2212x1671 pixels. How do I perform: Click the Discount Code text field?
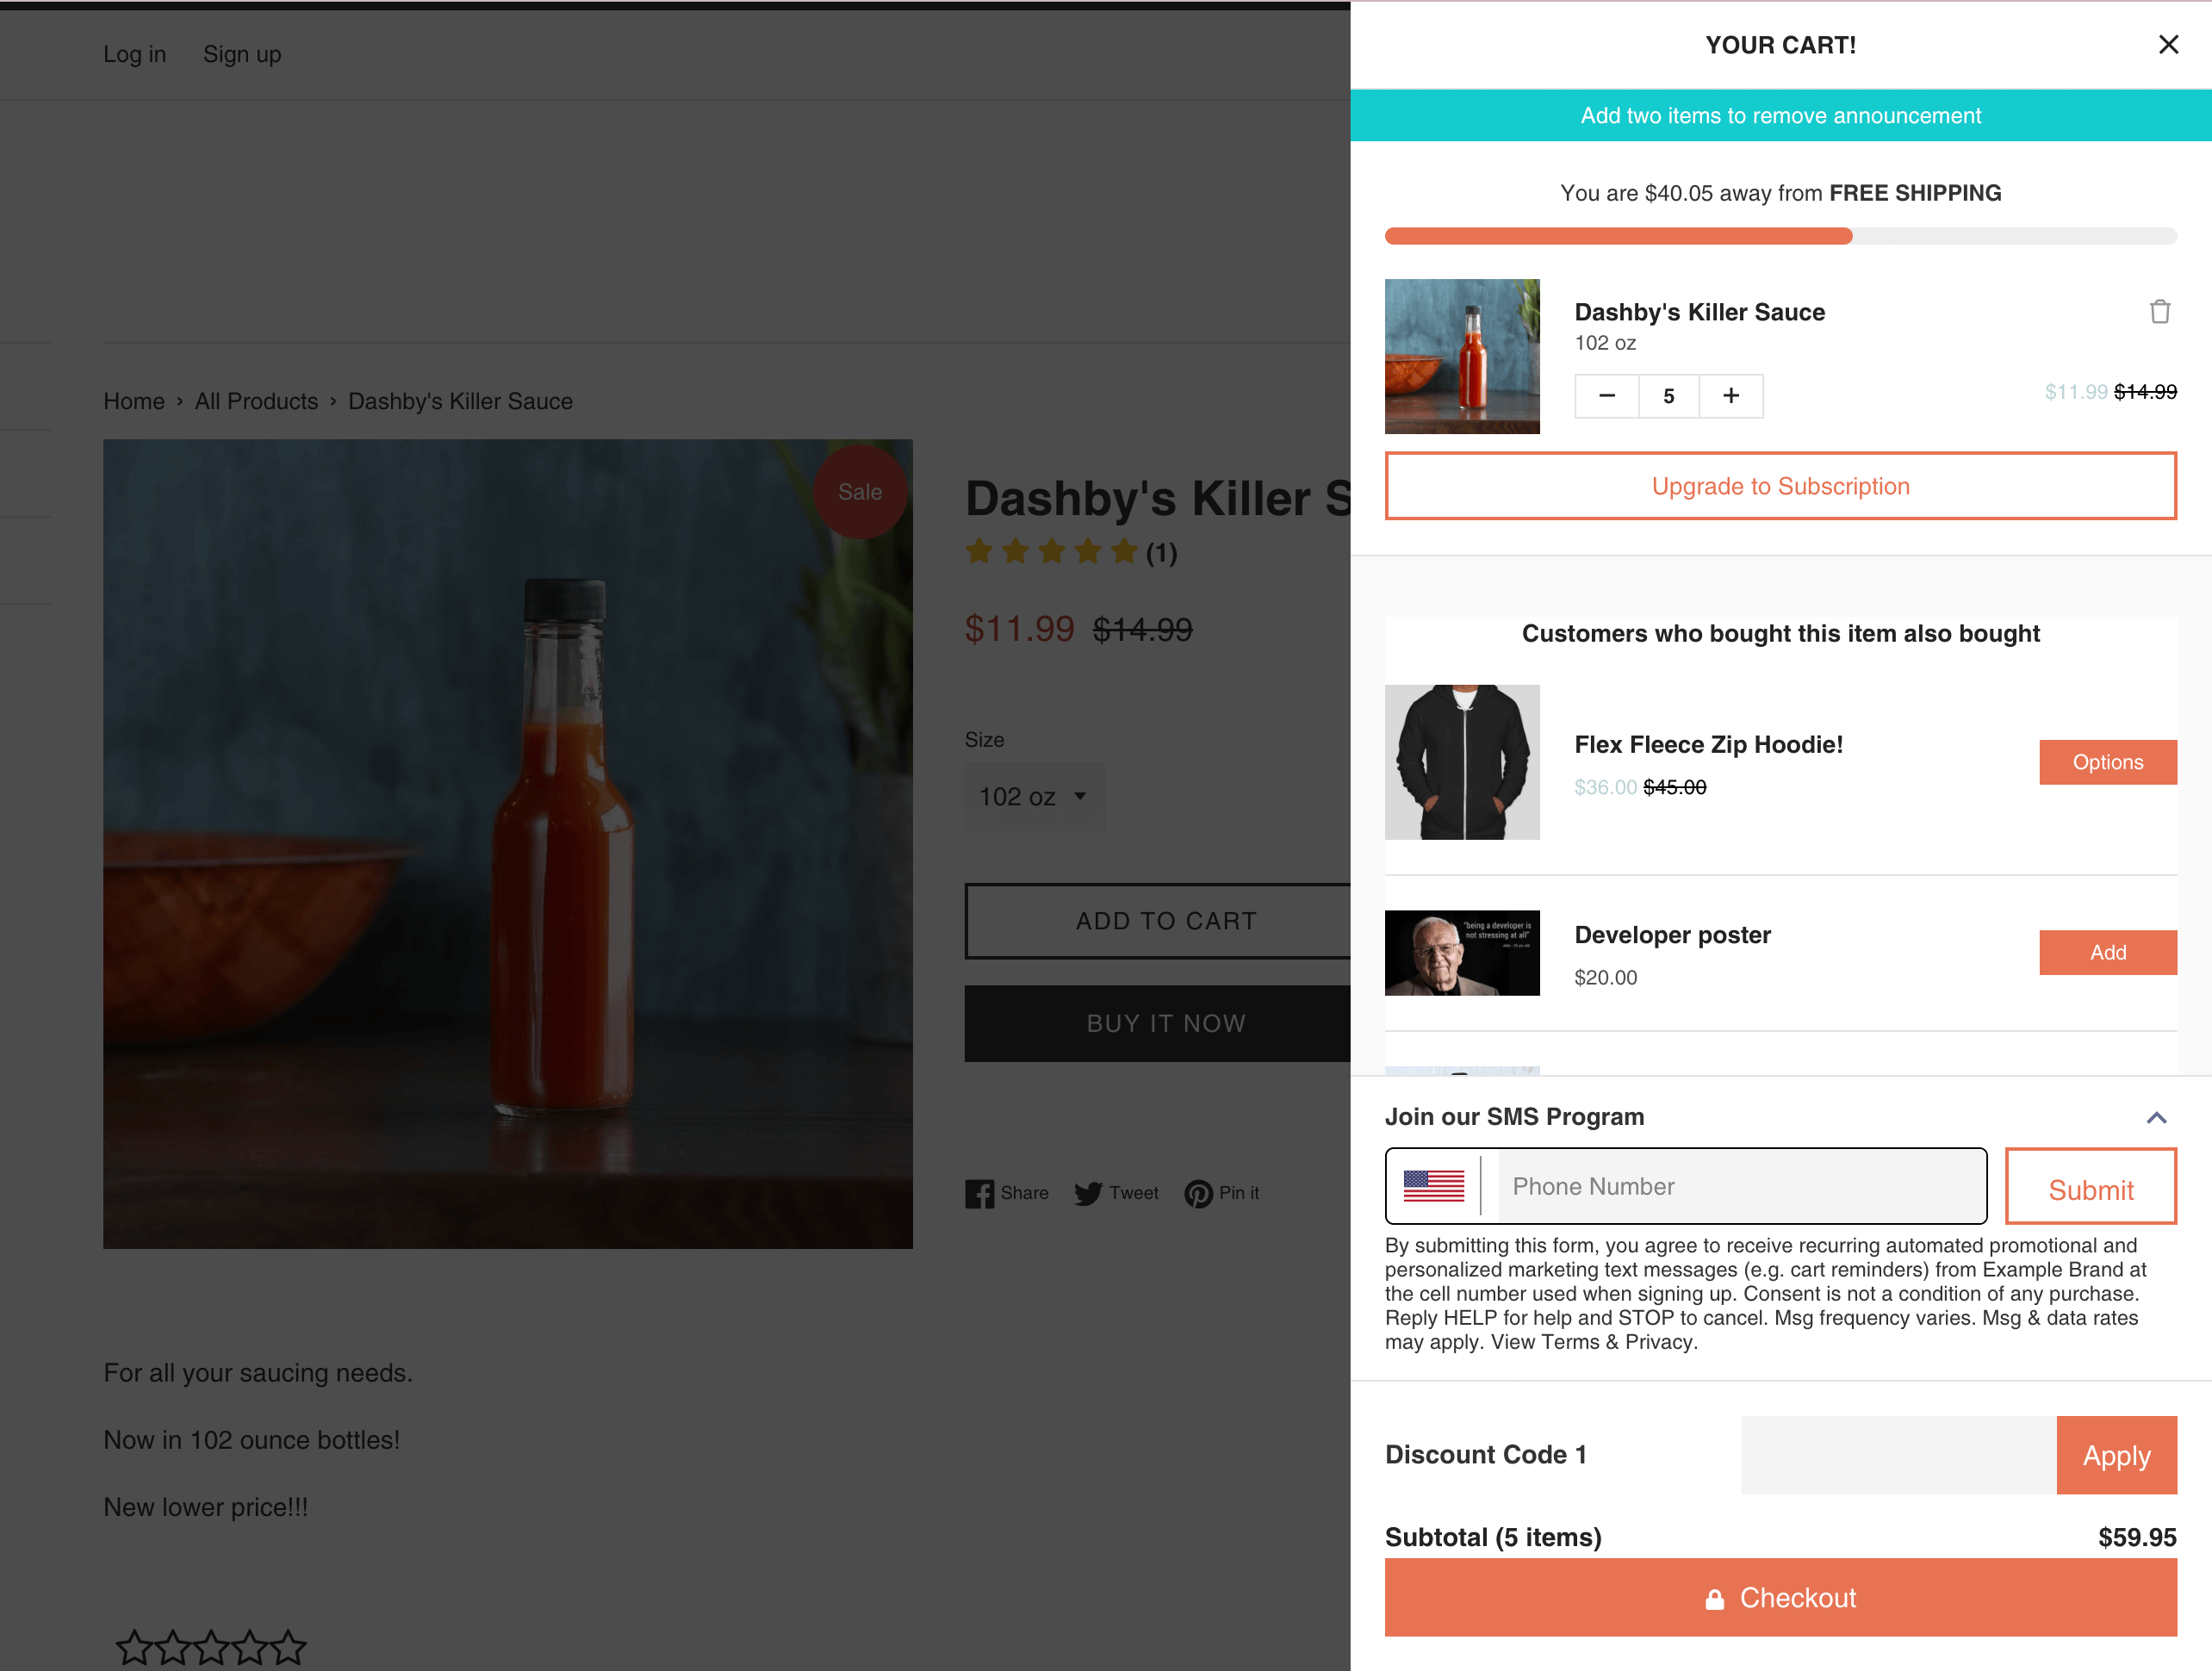point(1898,1455)
